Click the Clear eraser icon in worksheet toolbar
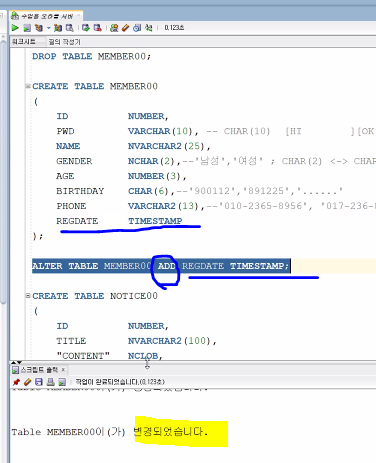 click(x=125, y=28)
